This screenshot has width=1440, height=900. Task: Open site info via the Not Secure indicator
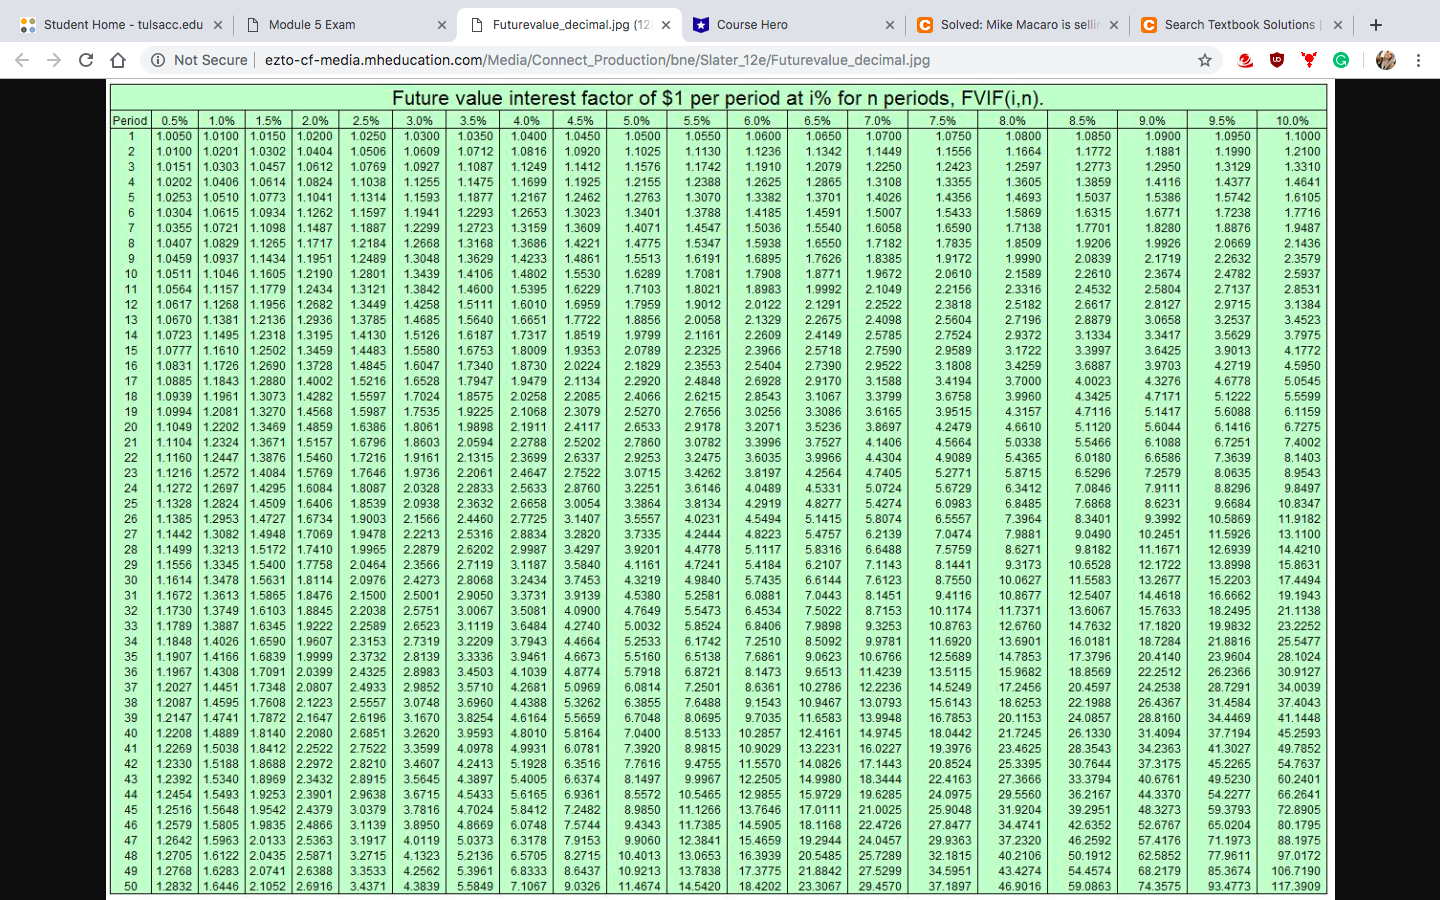[158, 60]
